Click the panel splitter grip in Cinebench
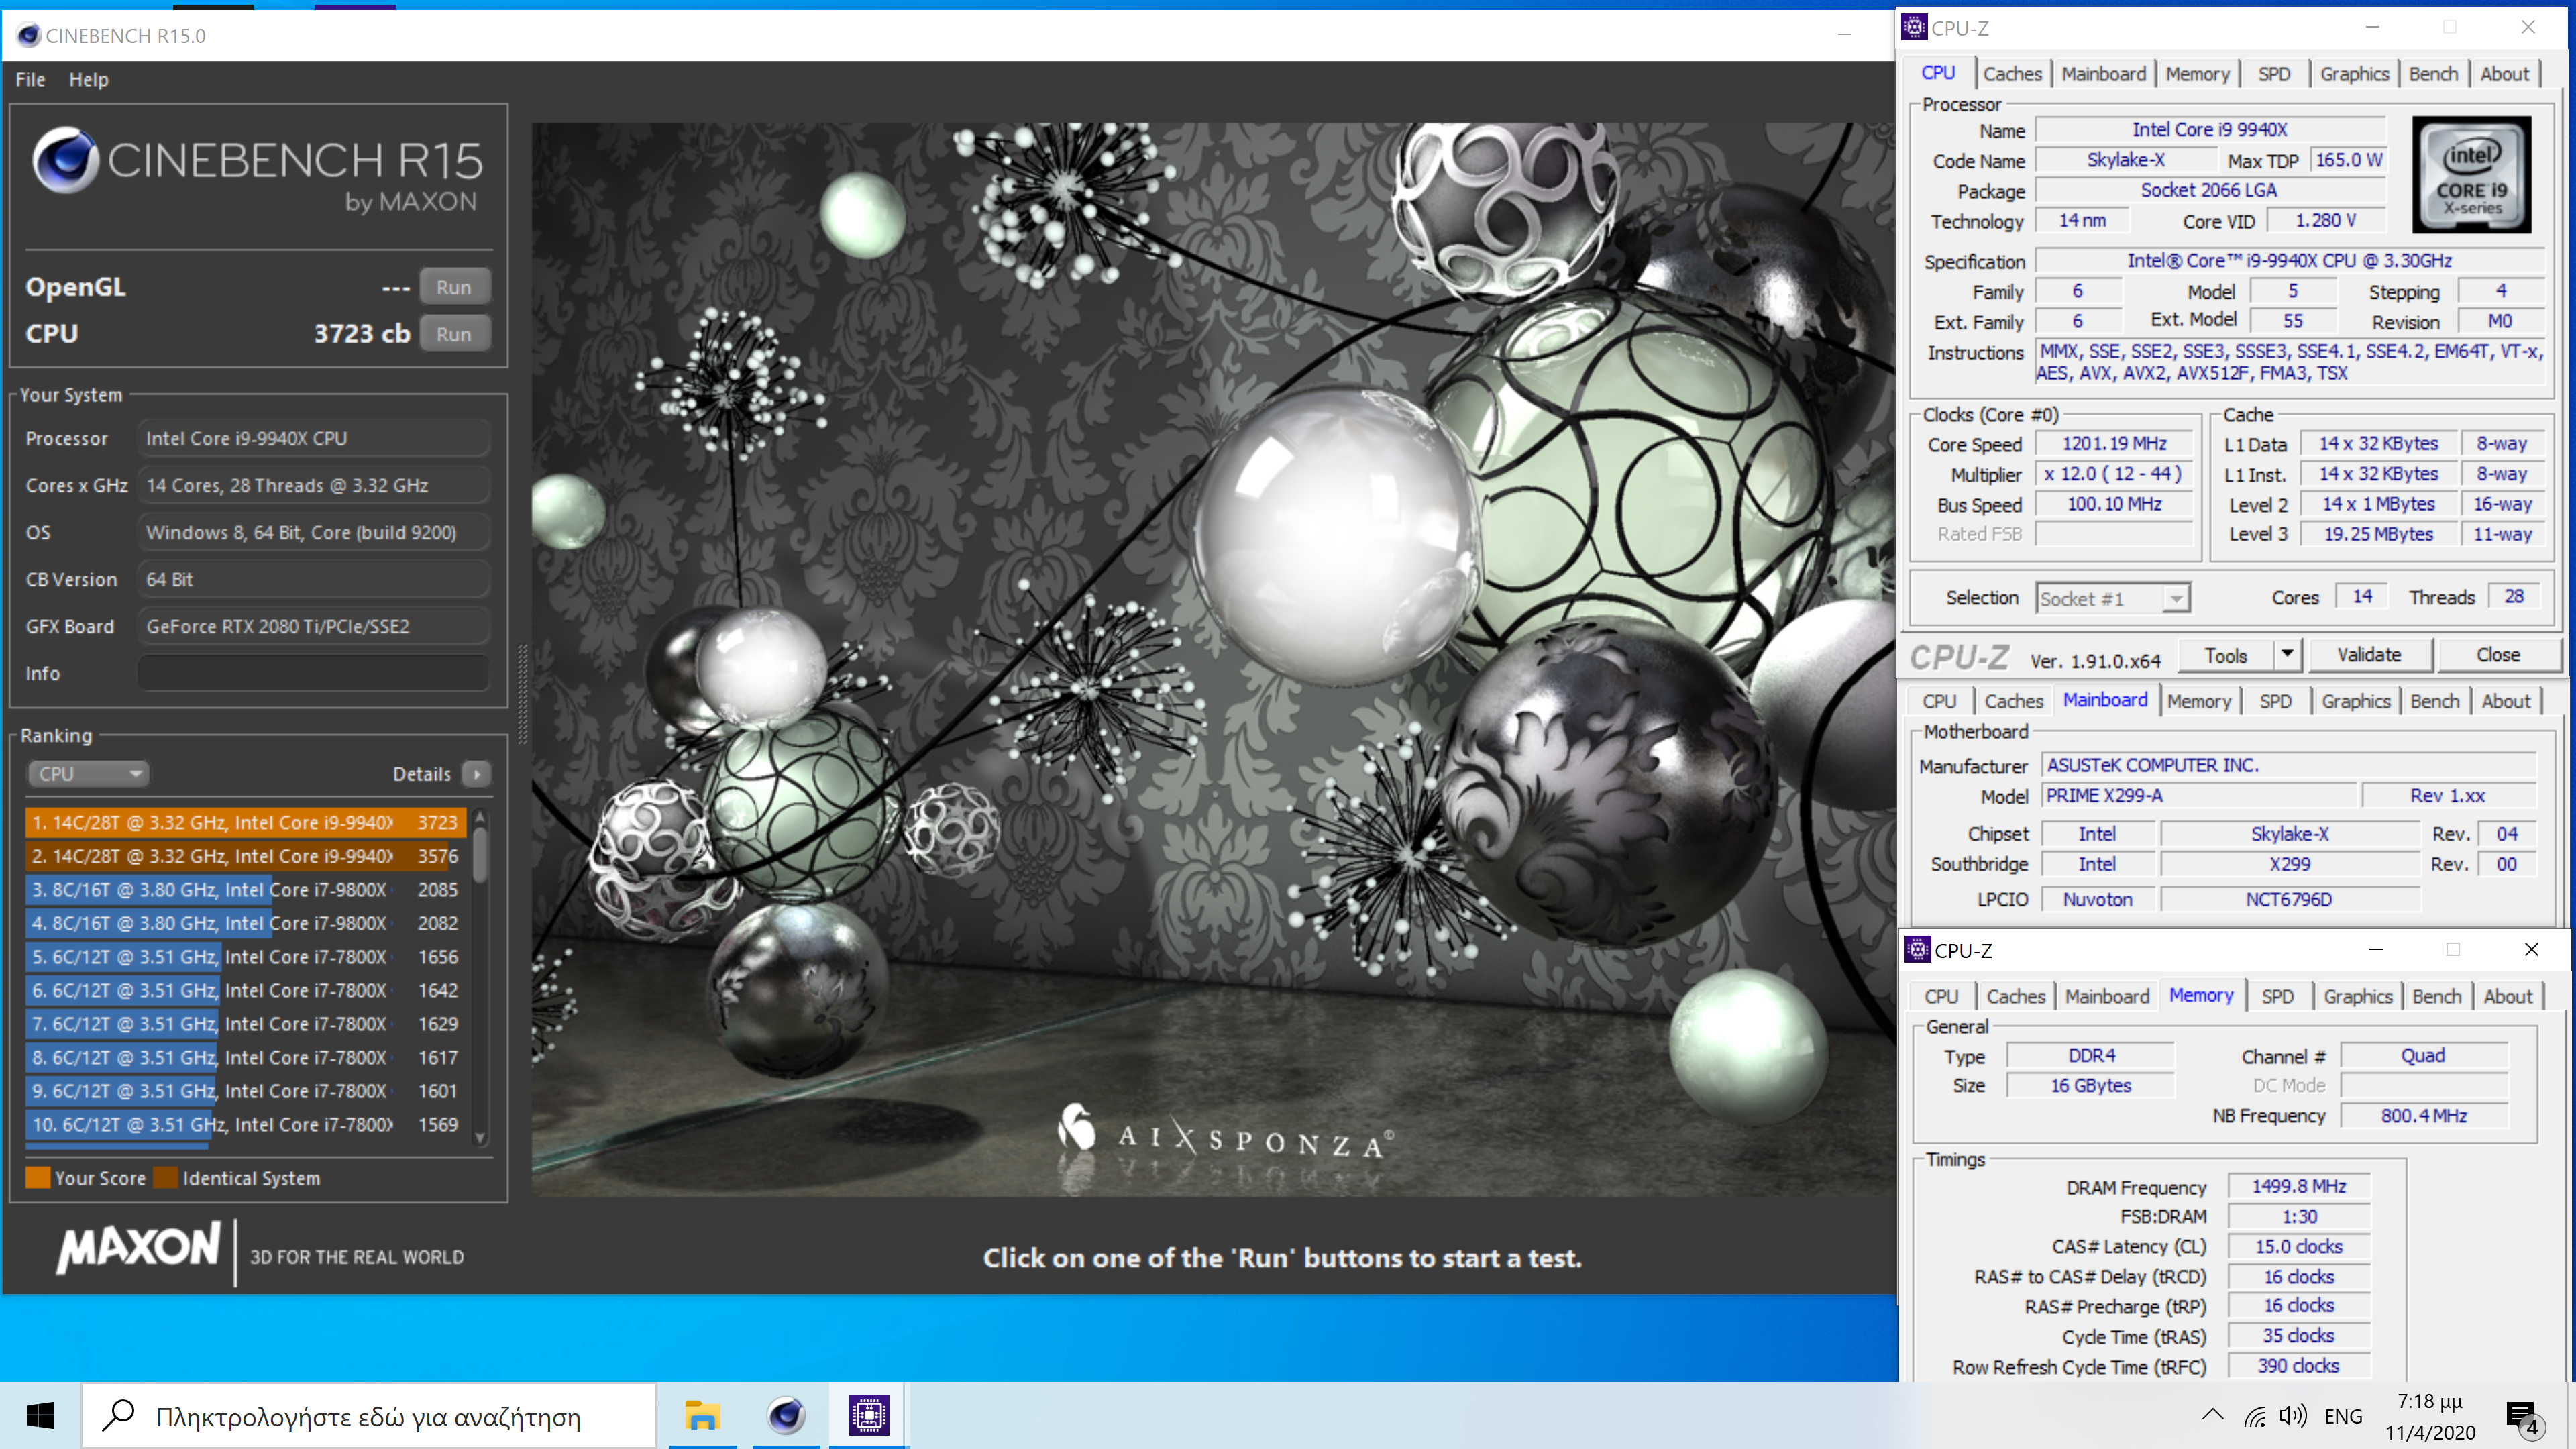 pyautogui.click(x=521, y=693)
